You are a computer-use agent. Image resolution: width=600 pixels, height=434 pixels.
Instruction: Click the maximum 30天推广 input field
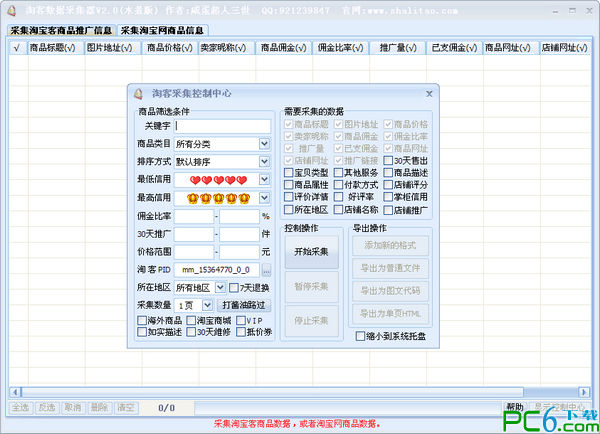pos(240,234)
